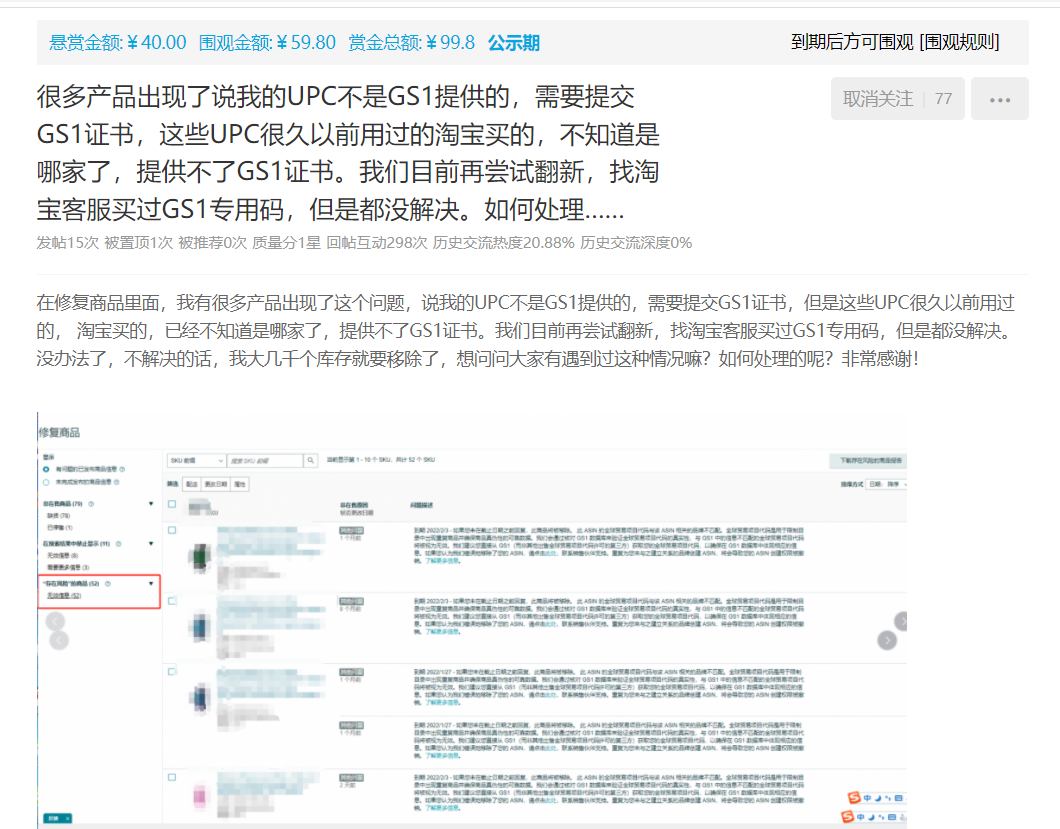Click the green product thumbnail
The width and height of the screenshot is (1060, 829).
(199, 558)
